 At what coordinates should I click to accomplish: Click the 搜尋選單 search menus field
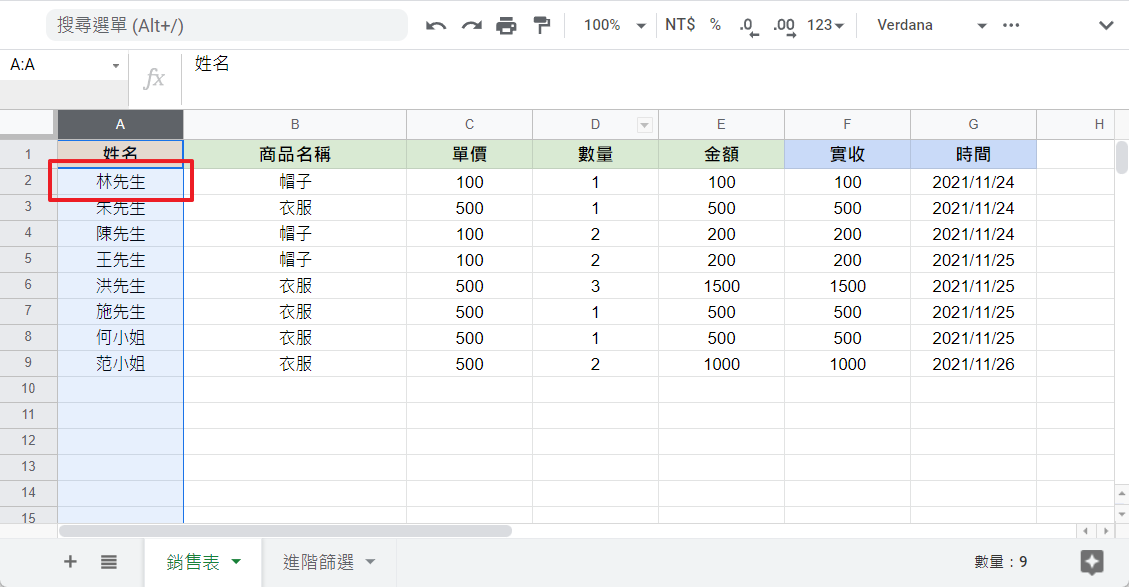coord(226,25)
